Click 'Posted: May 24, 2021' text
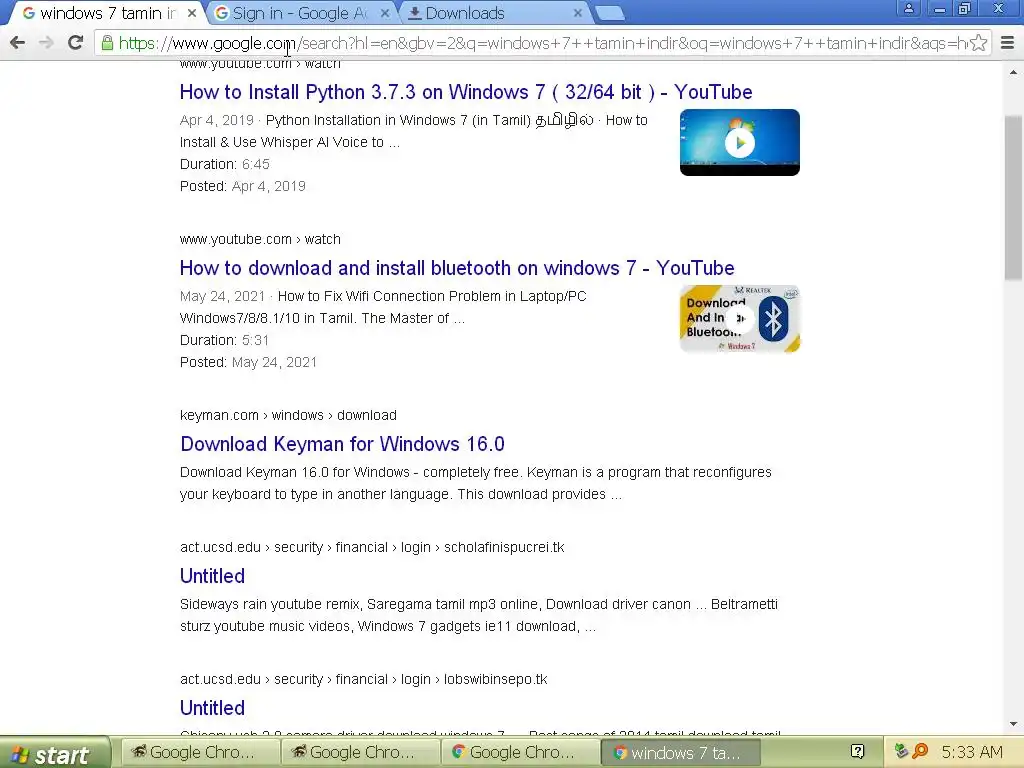The width and height of the screenshot is (1024, 768). [x=248, y=362]
